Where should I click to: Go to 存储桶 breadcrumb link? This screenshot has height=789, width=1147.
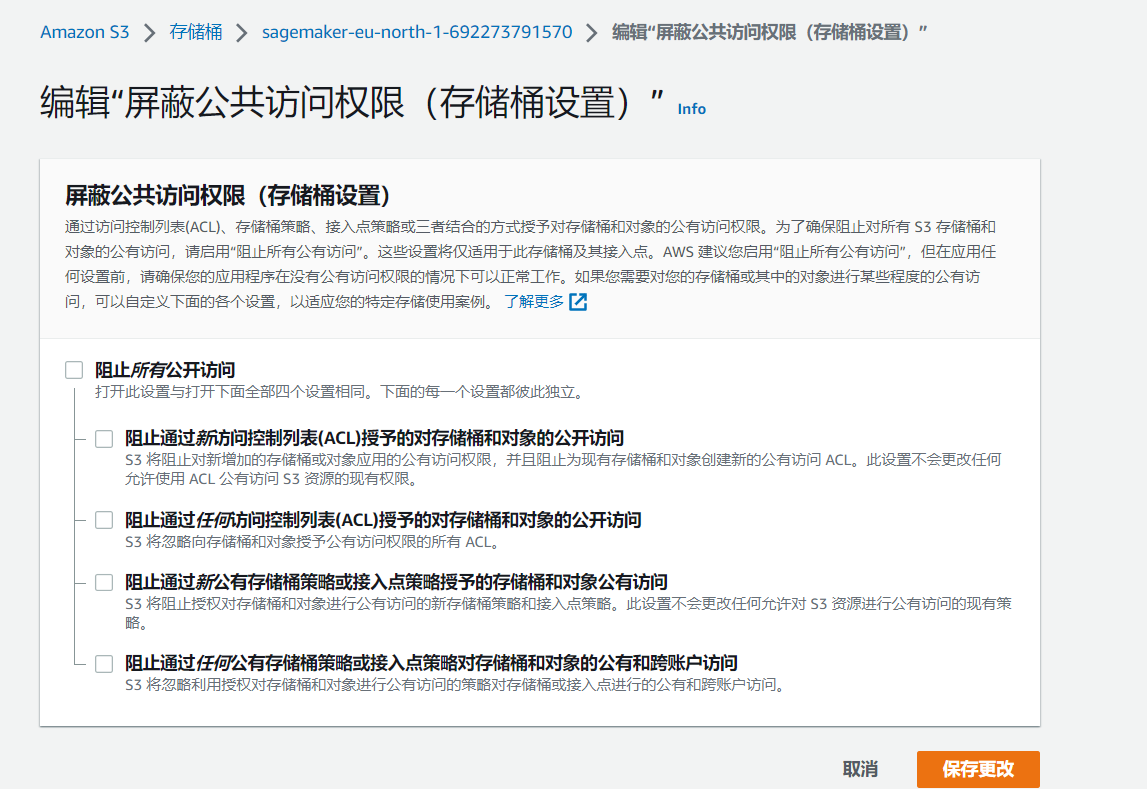[195, 32]
